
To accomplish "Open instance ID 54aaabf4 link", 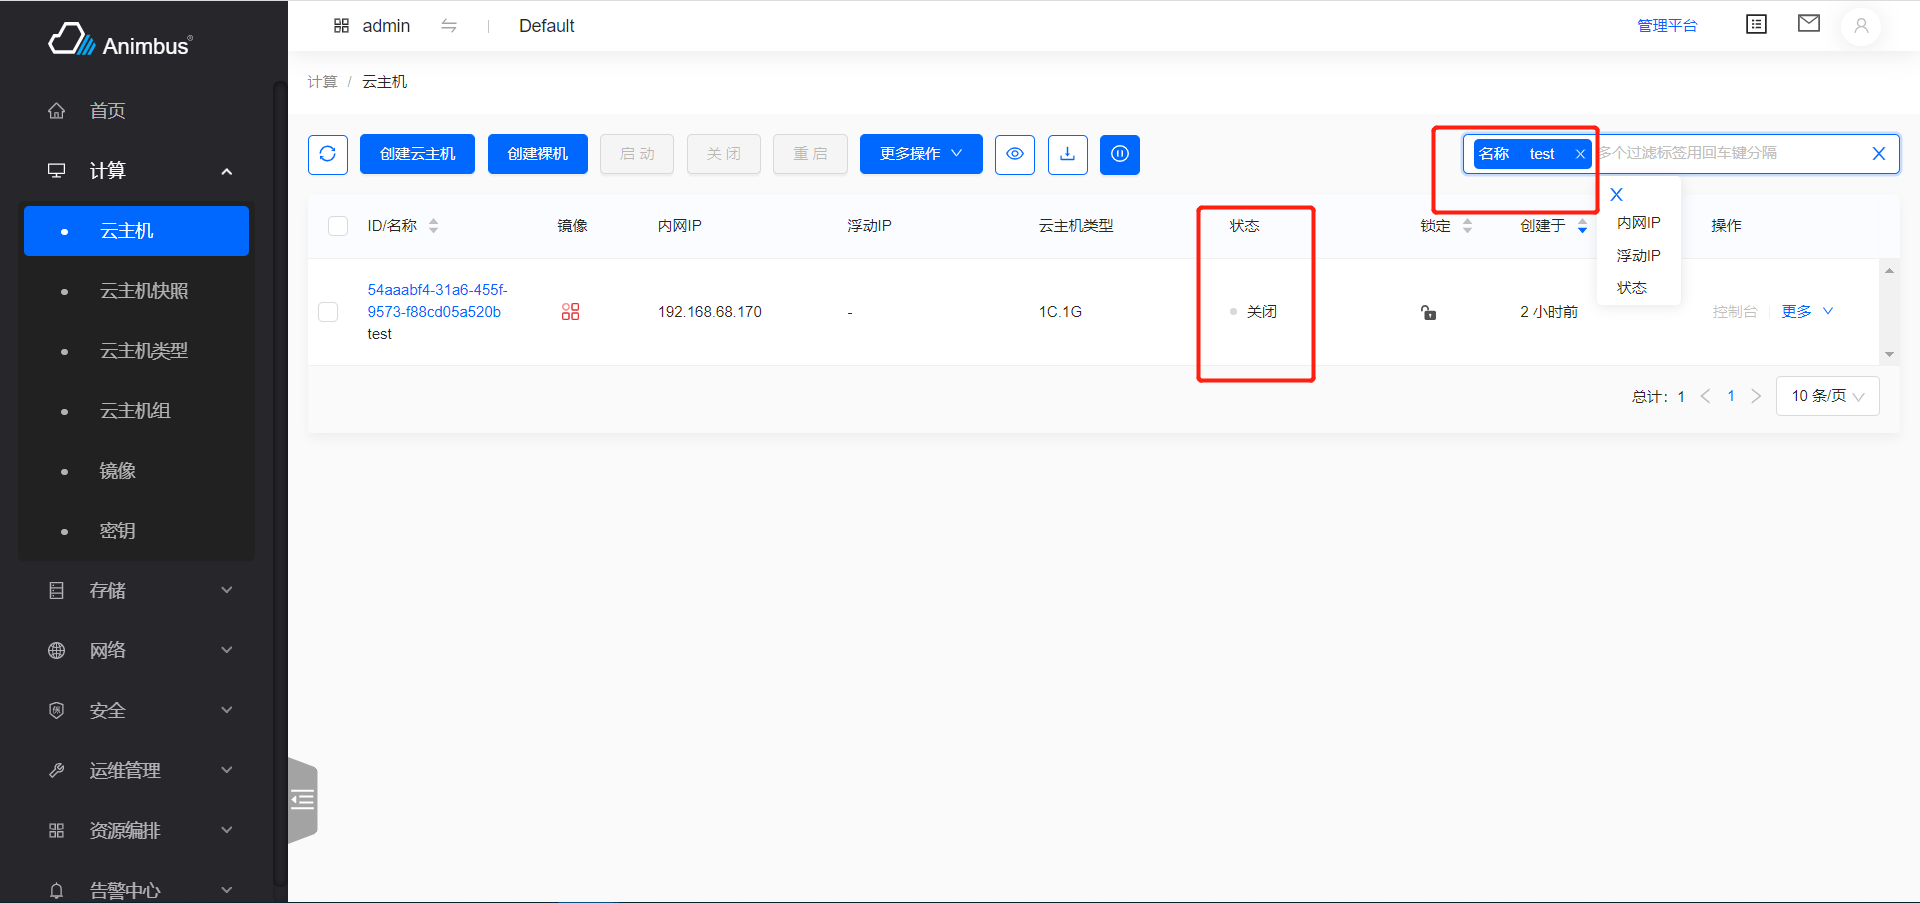I will 438,301.
